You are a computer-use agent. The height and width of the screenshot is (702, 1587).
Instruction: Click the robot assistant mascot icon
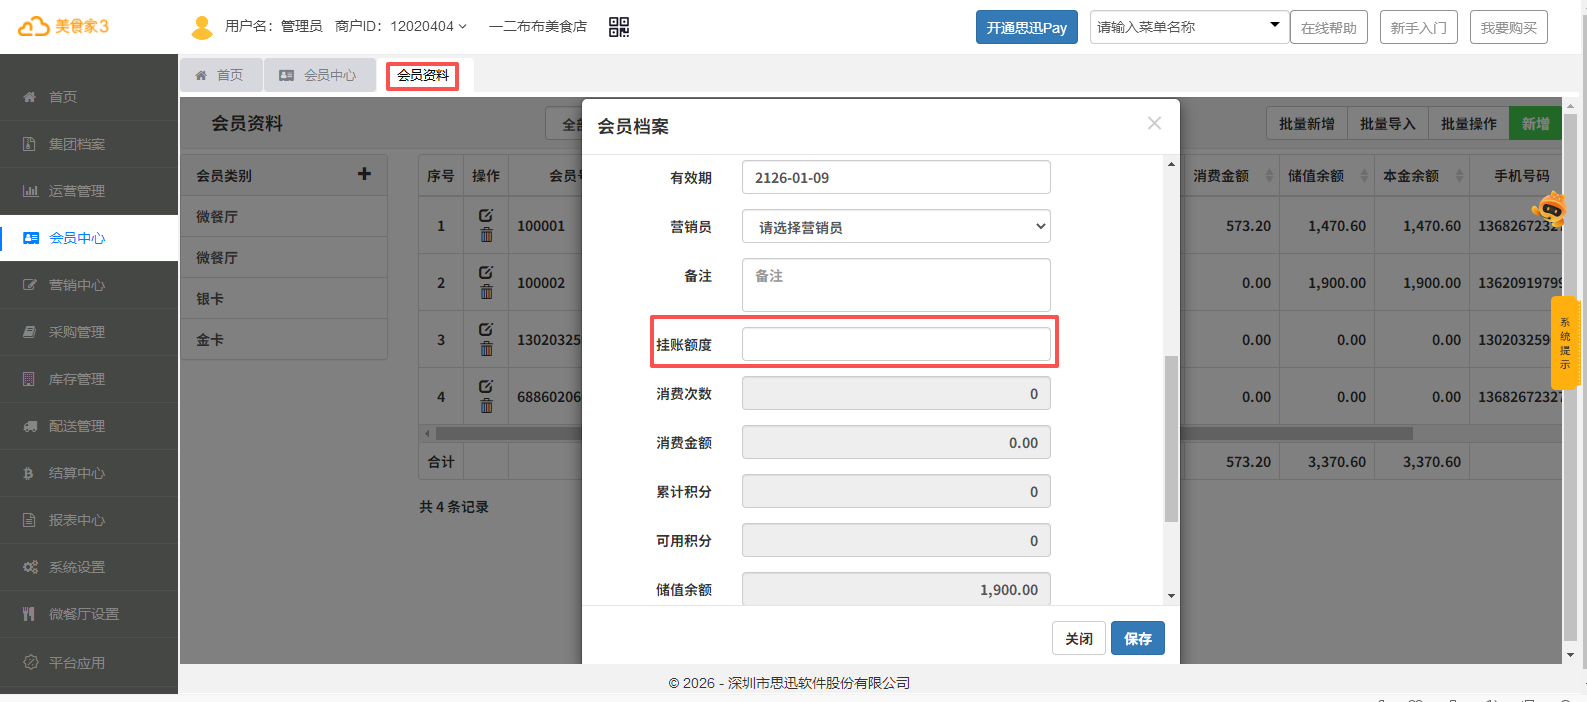[1549, 208]
